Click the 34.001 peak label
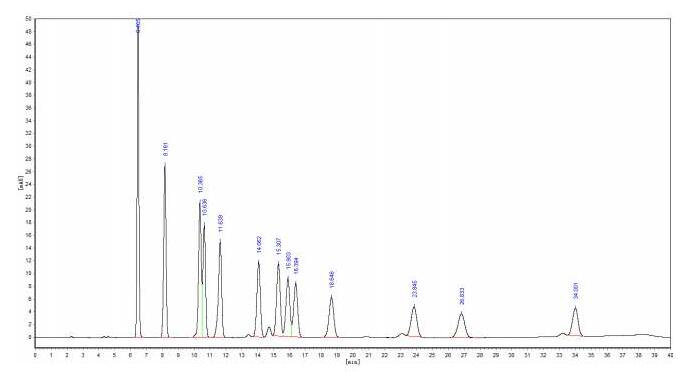This screenshot has height=372, width=698. tap(576, 291)
